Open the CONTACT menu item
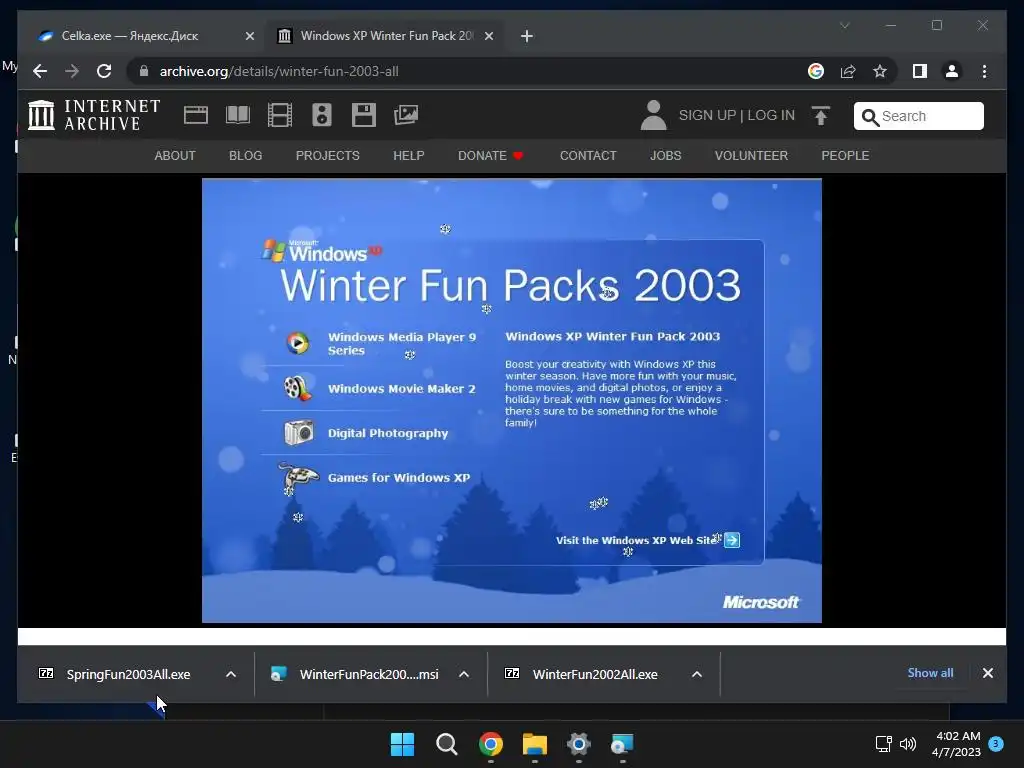 588,155
